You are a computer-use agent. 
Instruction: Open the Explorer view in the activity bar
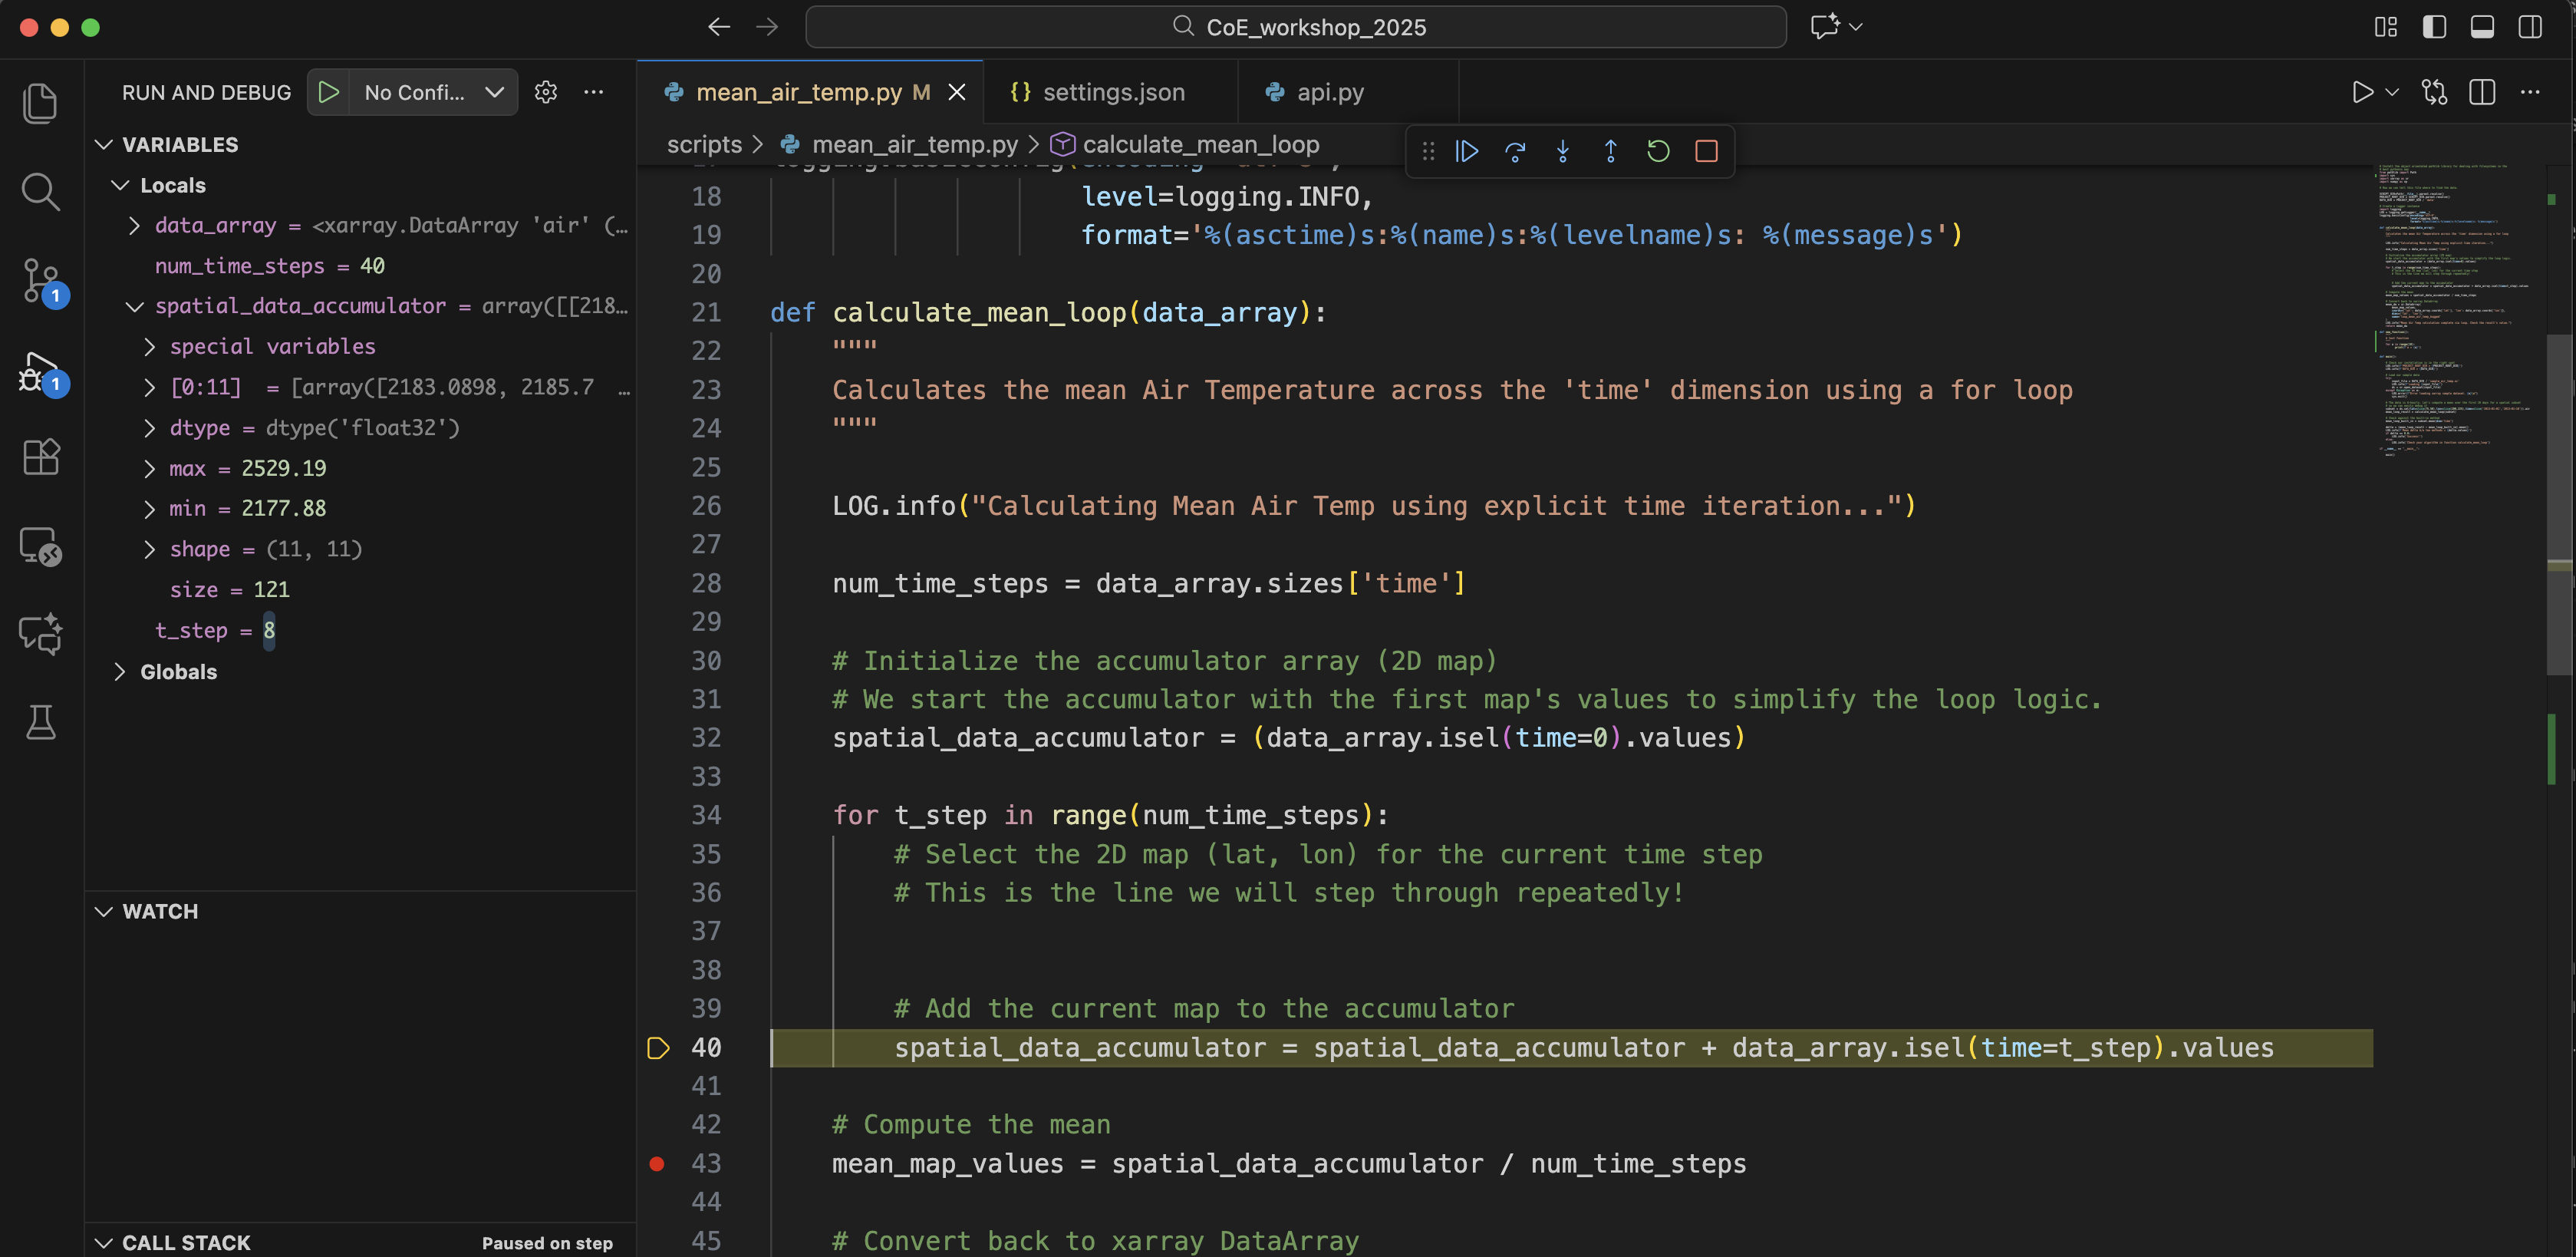pos(41,103)
